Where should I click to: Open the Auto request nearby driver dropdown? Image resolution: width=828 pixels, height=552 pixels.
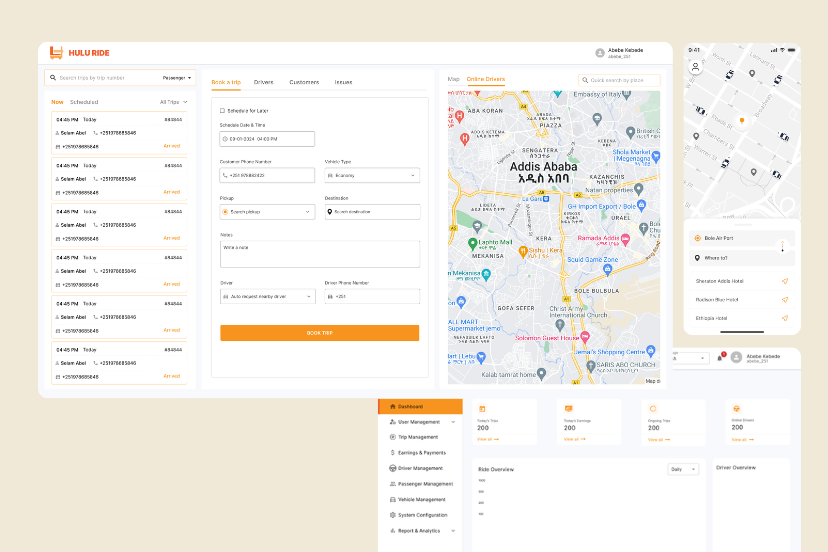[x=267, y=296]
